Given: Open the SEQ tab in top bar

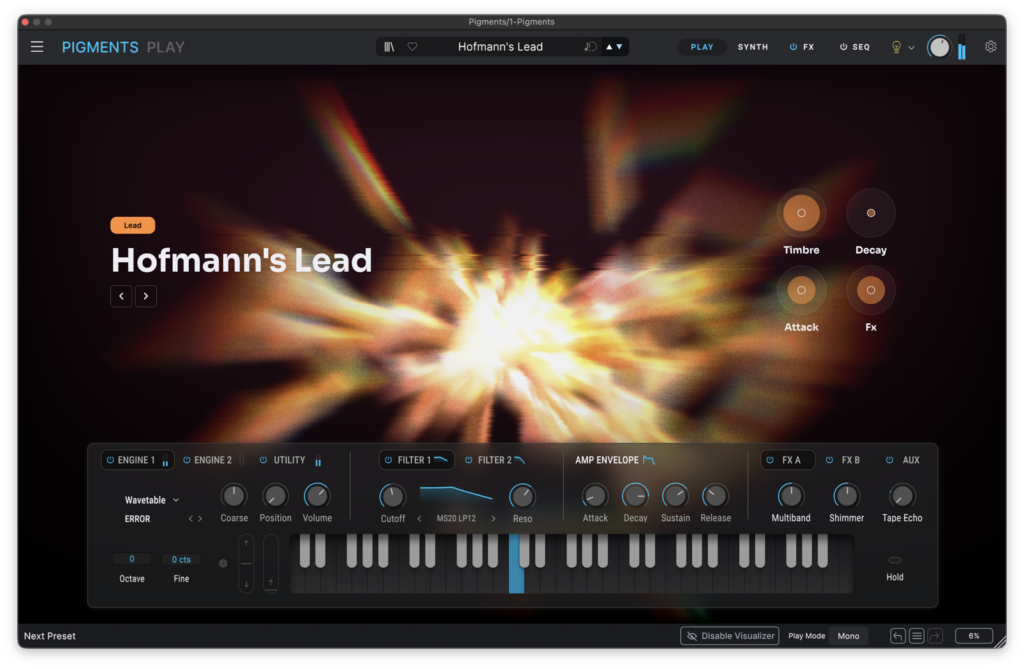Looking at the screenshot, I should 861,47.
